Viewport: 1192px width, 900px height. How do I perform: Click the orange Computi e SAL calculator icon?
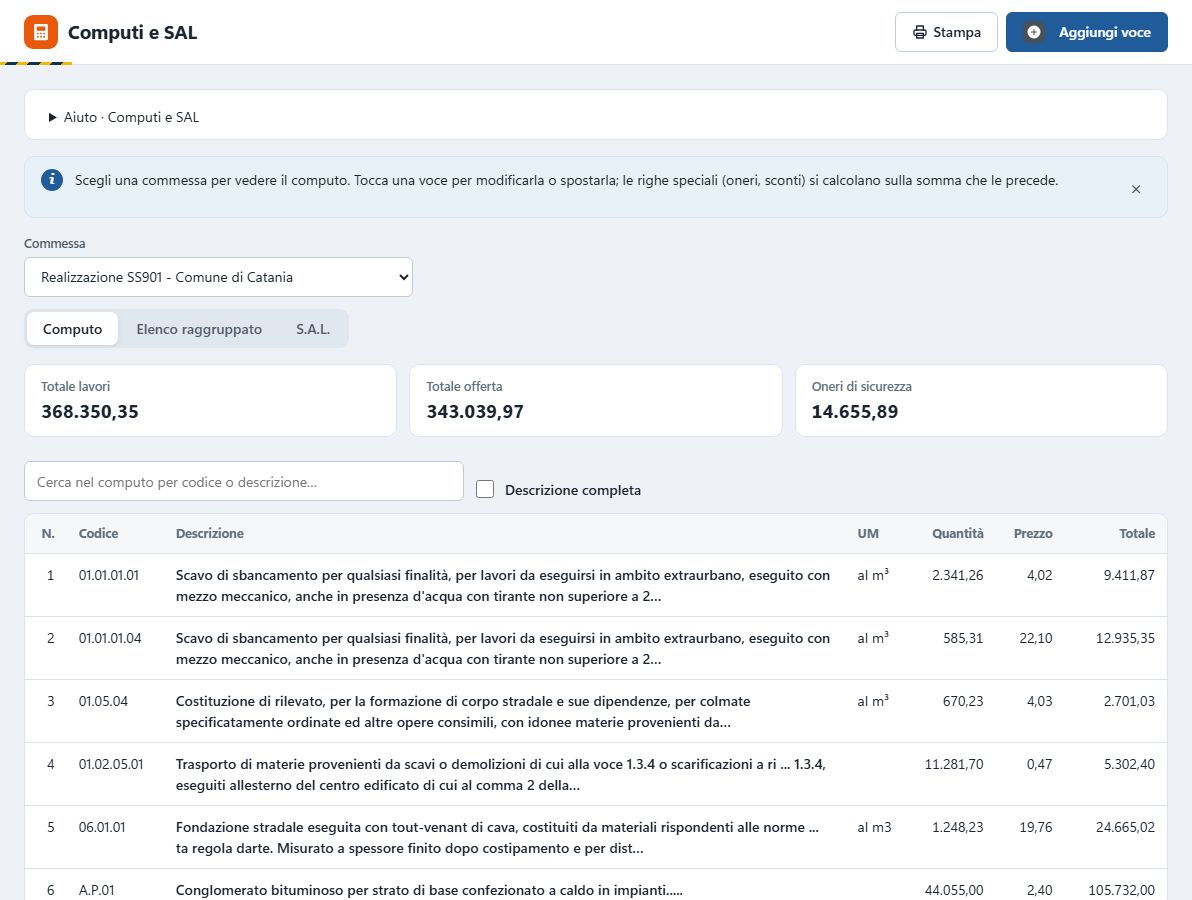pos(41,32)
